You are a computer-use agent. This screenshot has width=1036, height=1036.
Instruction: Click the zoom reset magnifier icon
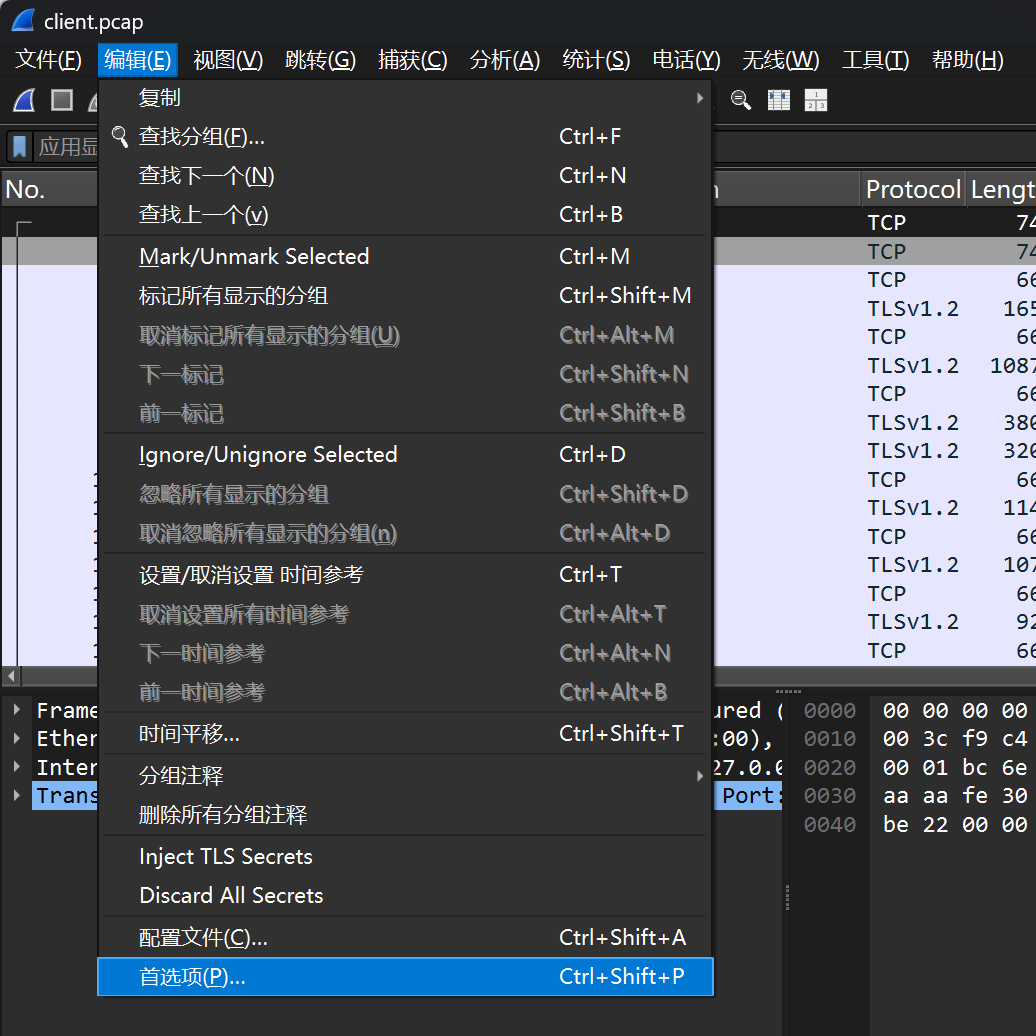[741, 100]
